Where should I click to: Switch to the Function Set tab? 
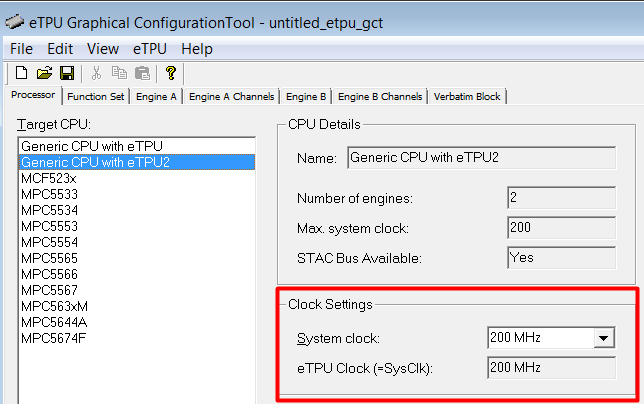(97, 96)
